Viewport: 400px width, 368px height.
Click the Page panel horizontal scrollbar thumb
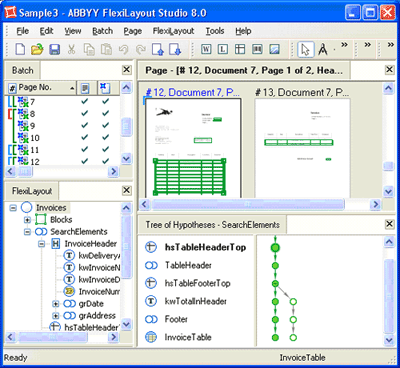click(x=248, y=204)
